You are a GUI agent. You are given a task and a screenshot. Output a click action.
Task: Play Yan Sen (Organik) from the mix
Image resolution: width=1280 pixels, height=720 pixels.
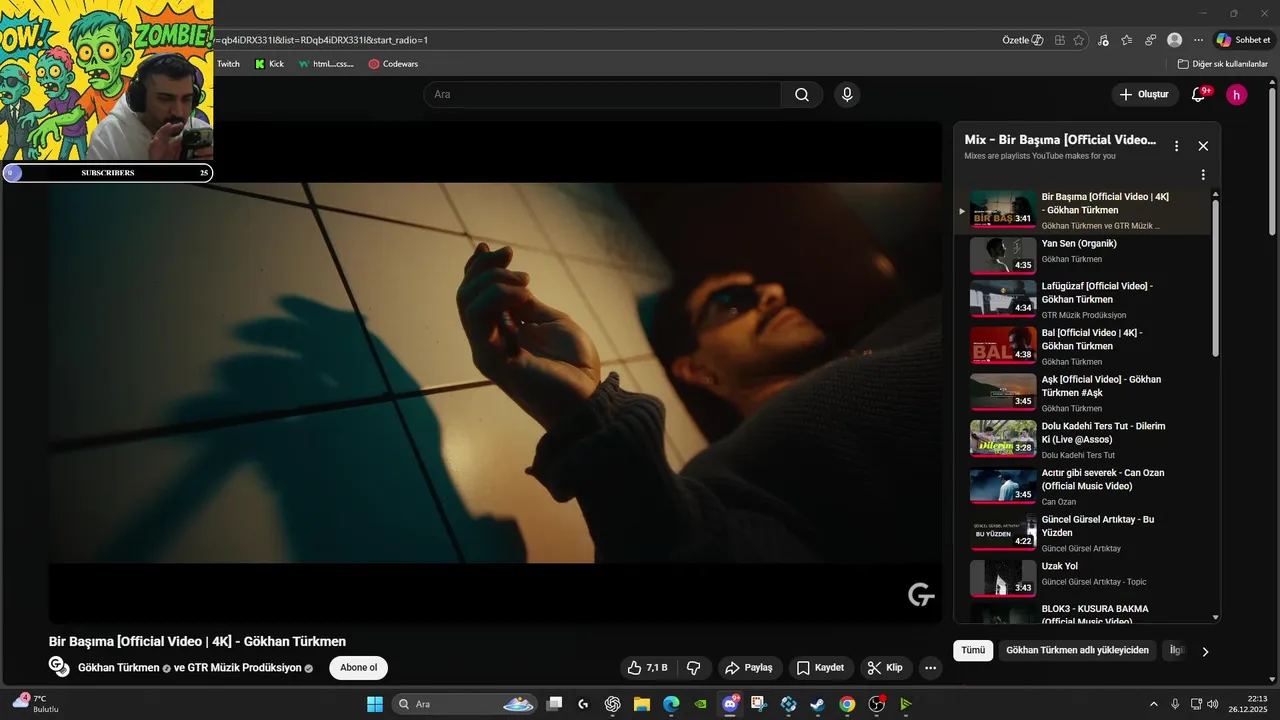tap(1085, 255)
